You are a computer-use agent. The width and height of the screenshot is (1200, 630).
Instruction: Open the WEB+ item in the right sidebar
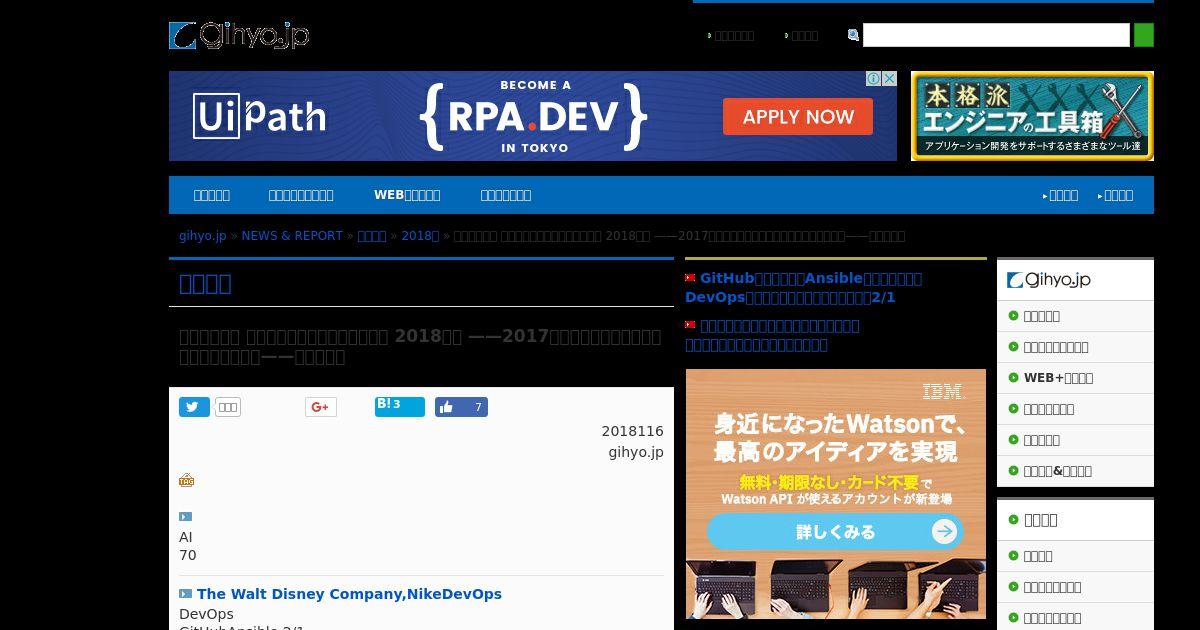click(x=1058, y=378)
